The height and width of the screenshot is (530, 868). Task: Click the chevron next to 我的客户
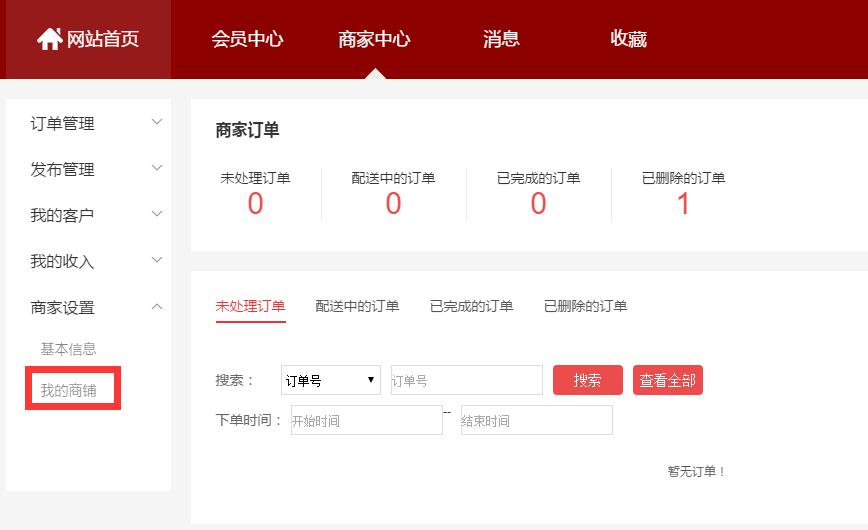click(x=157, y=214)
